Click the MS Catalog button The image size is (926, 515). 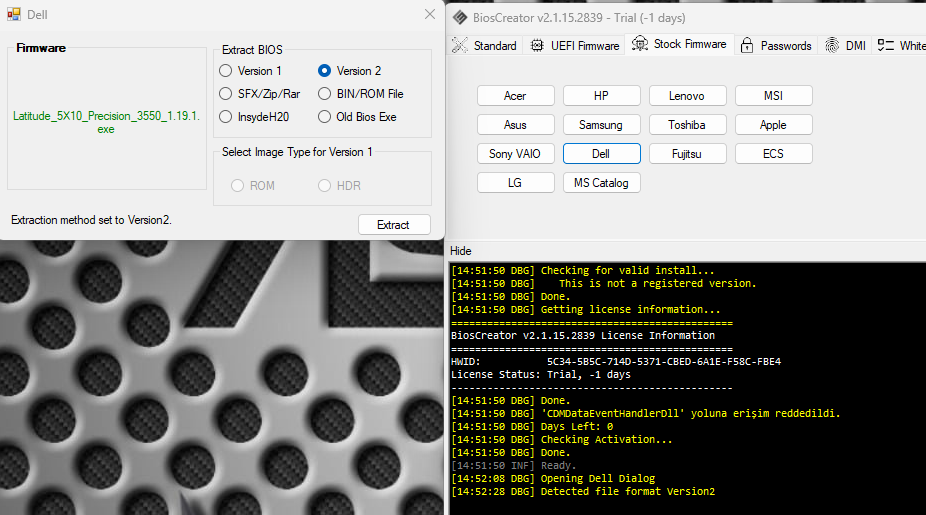(601, 183)
